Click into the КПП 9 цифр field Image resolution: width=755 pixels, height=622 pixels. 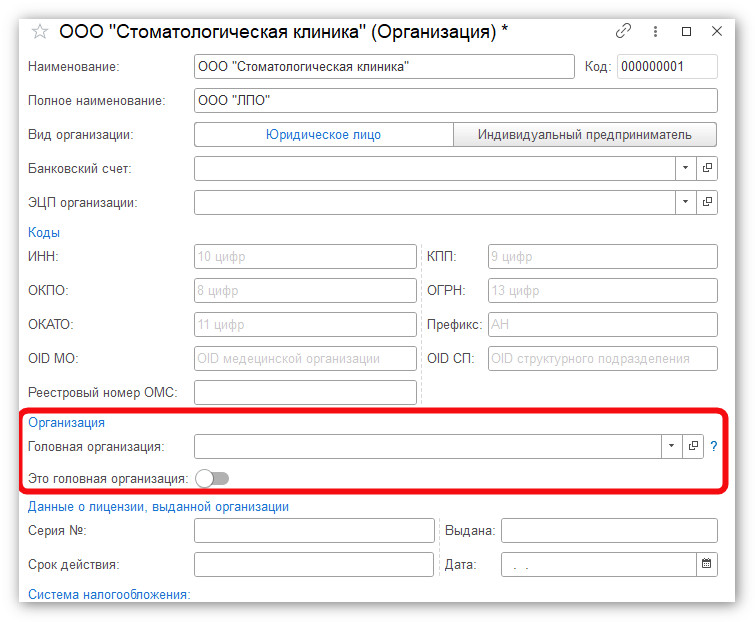pyautogui.click(x=602, y=256)
